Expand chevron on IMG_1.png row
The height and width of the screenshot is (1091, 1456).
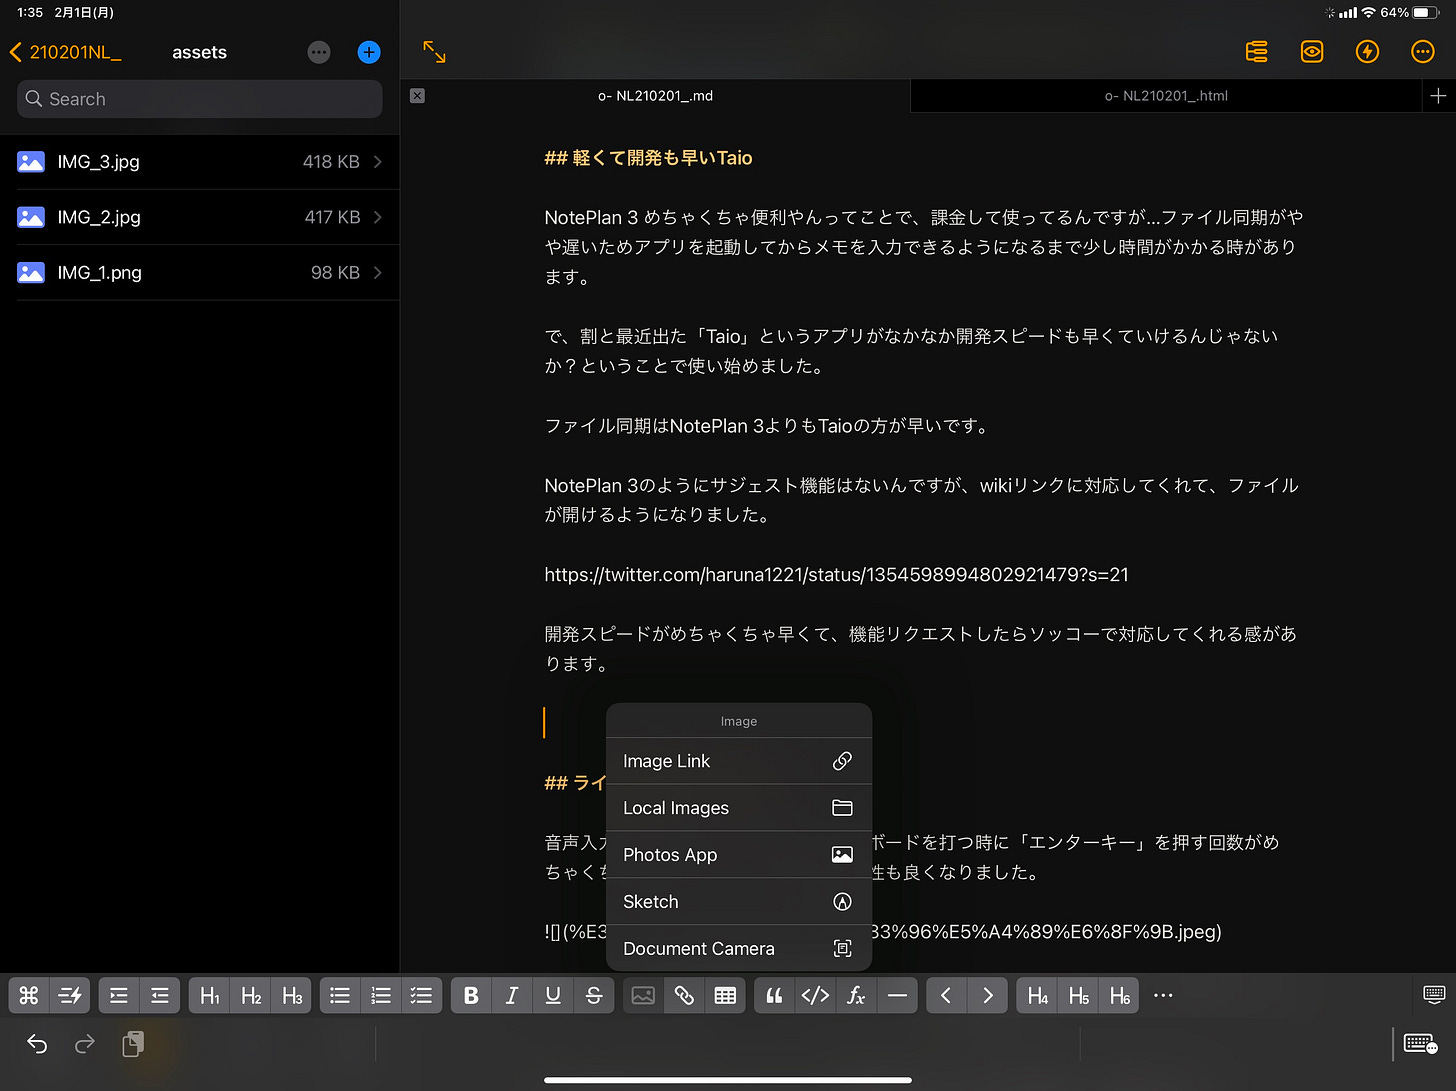pos(377,272)
